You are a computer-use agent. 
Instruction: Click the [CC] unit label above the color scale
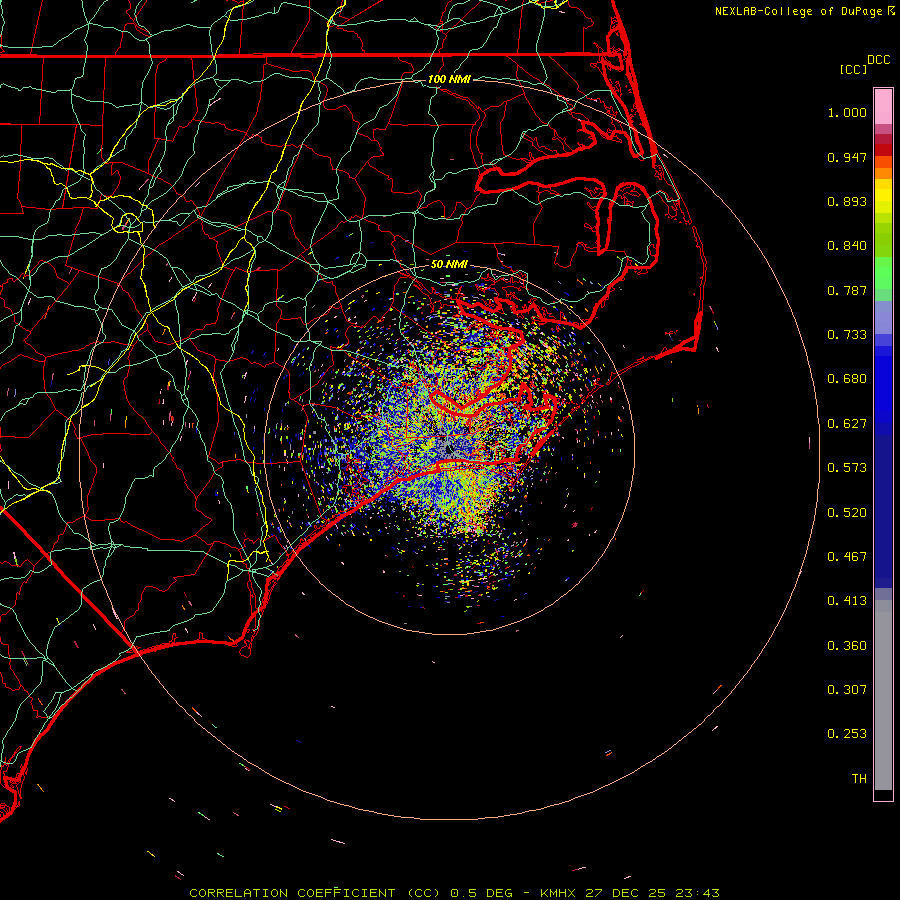click(853, 69)
